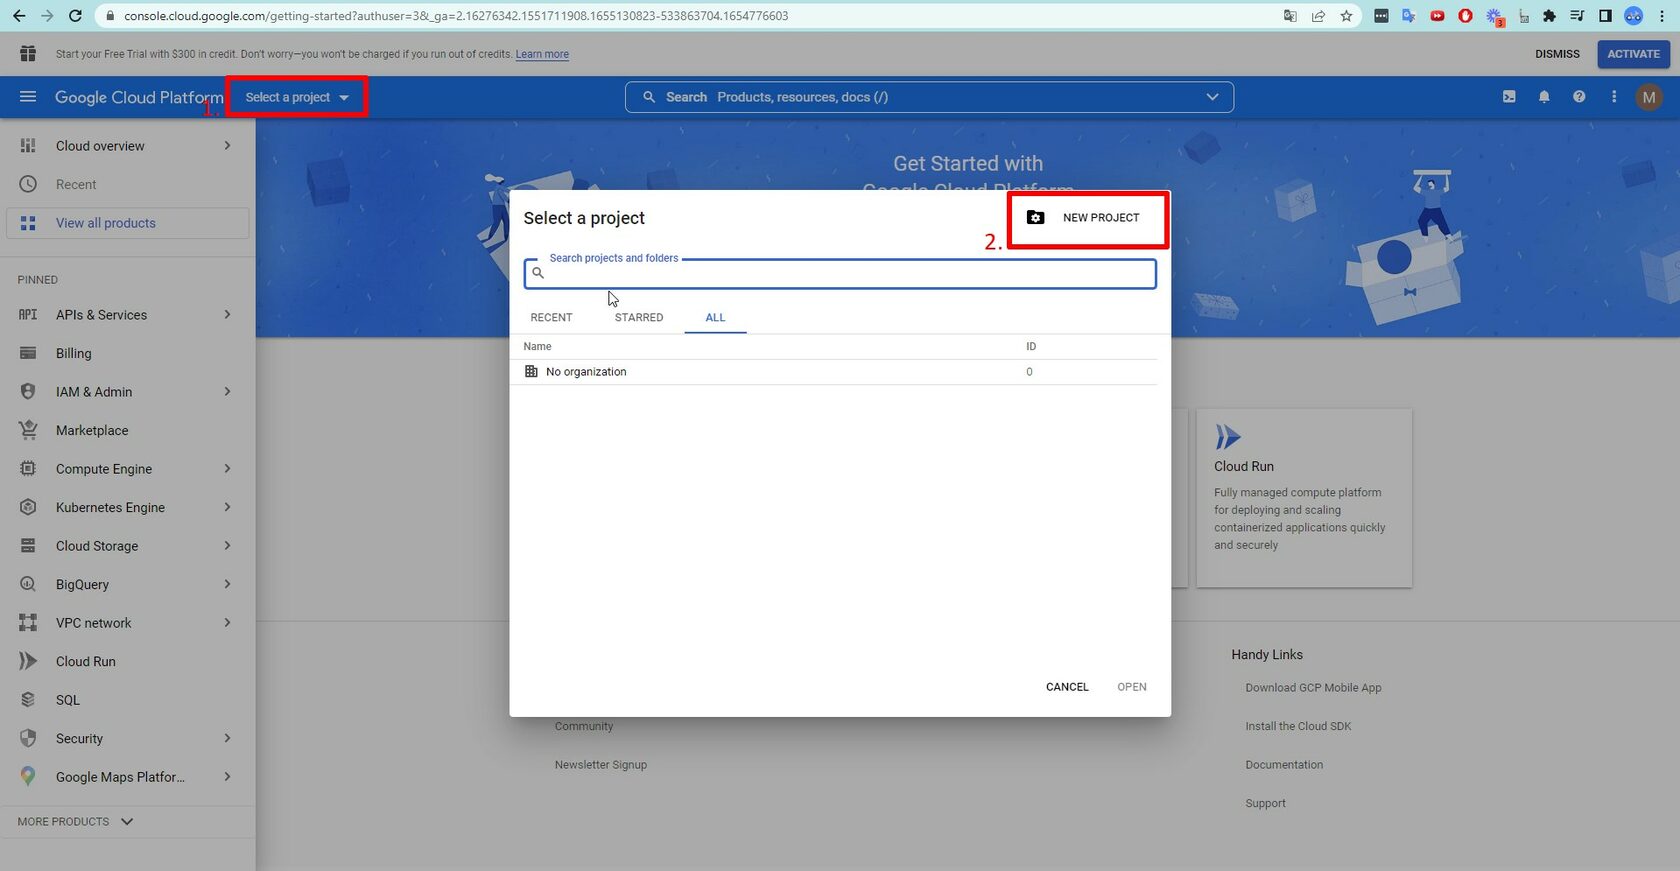Open the Learn more link
The width and height of the screenshot is (1680, 871).
542,54
